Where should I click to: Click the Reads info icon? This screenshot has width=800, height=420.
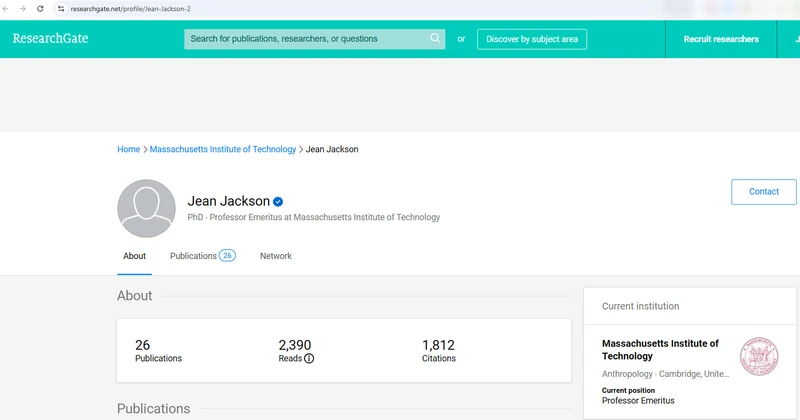tap(309, 359)
